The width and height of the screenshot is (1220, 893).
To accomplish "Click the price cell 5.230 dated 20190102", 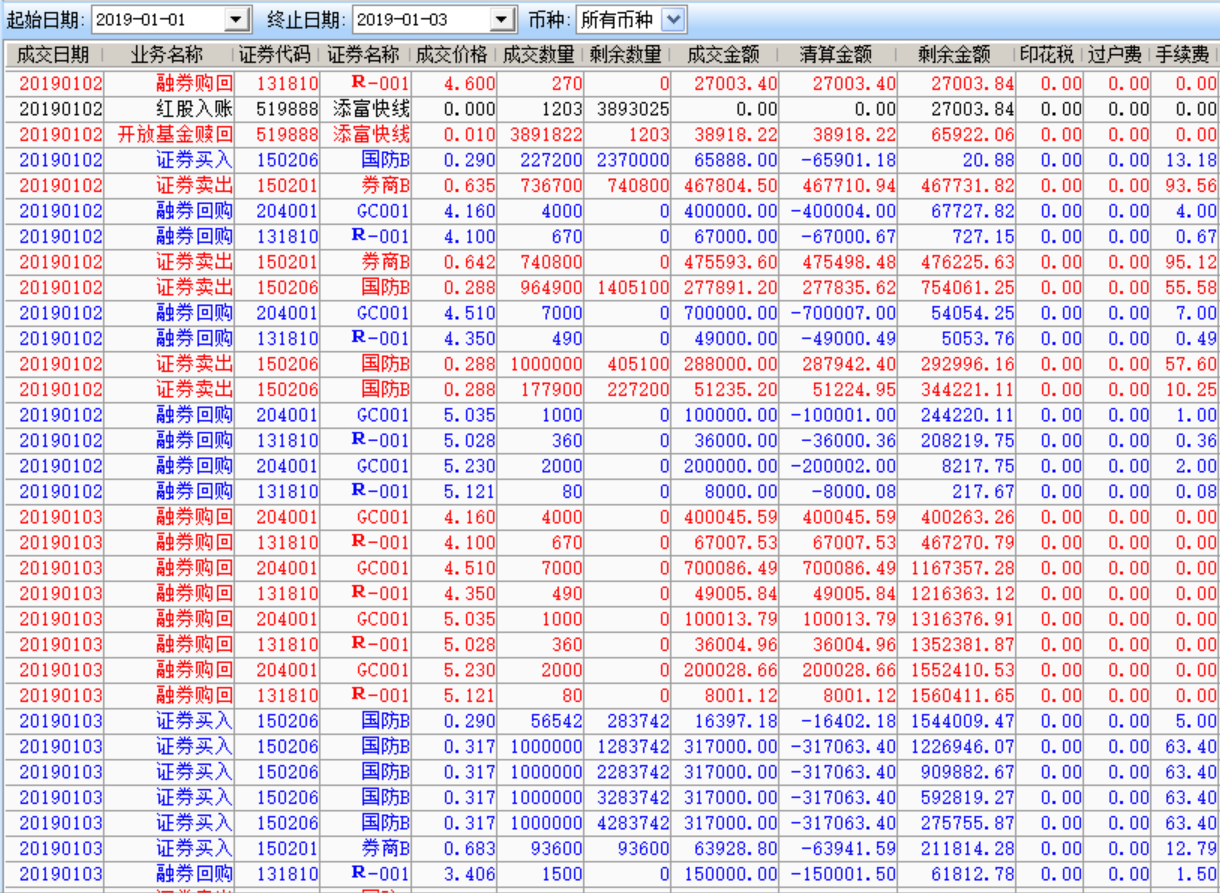I will (454, 466).
